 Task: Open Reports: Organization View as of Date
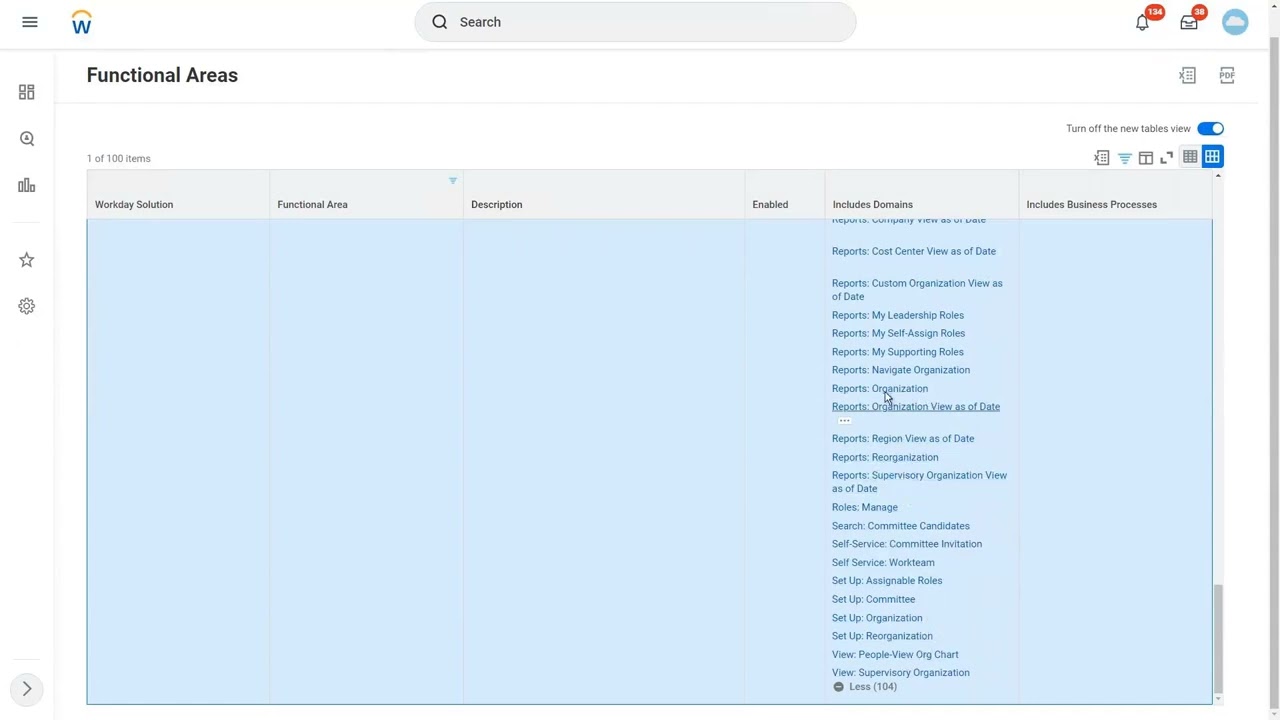click(916, 407)
